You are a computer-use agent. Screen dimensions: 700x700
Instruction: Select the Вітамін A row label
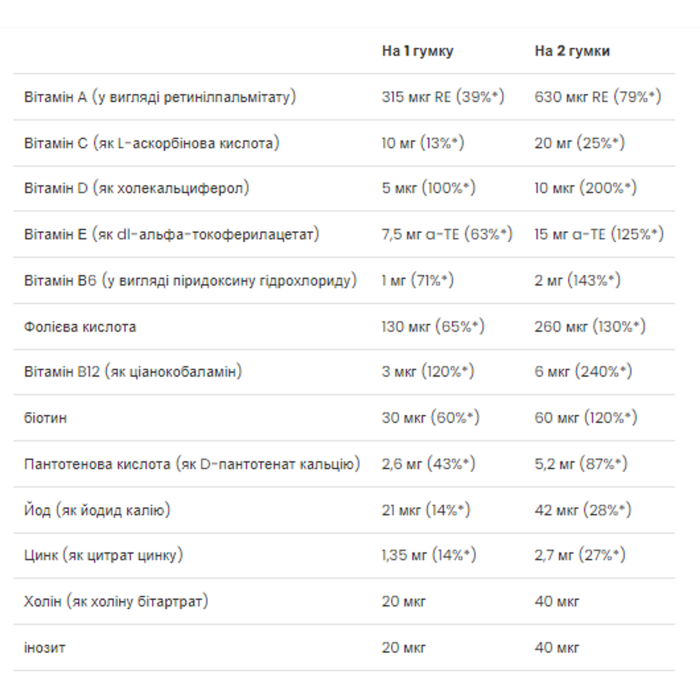pyautogui.click(x=160, y=97)
